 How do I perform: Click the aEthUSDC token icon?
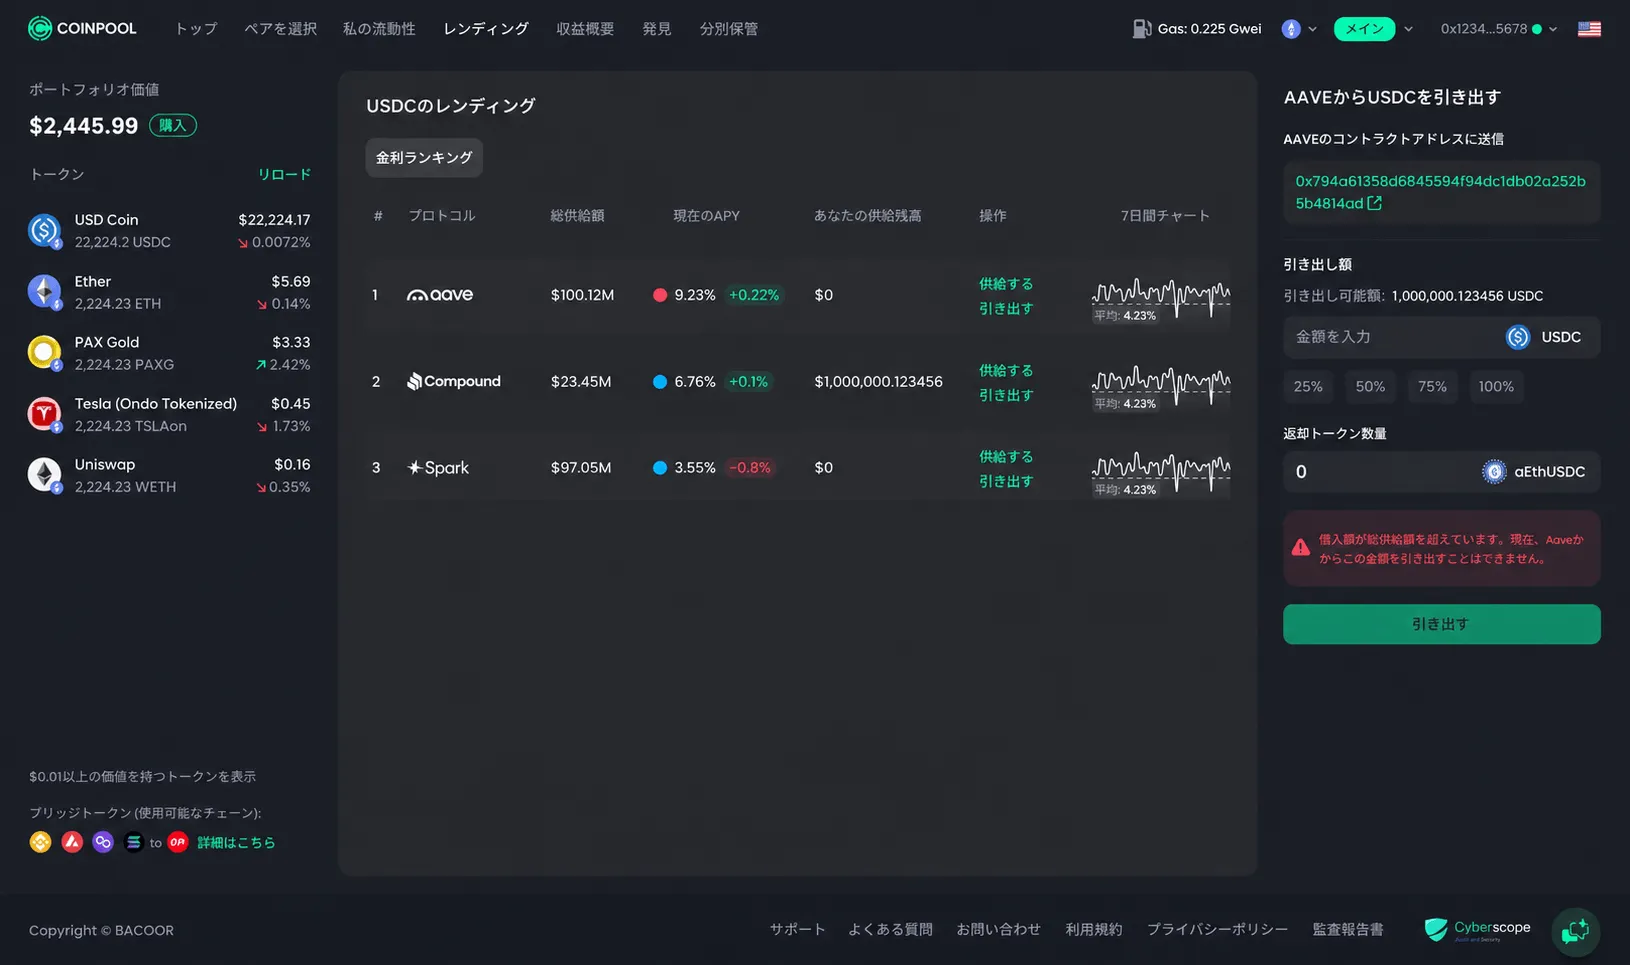1494,472
